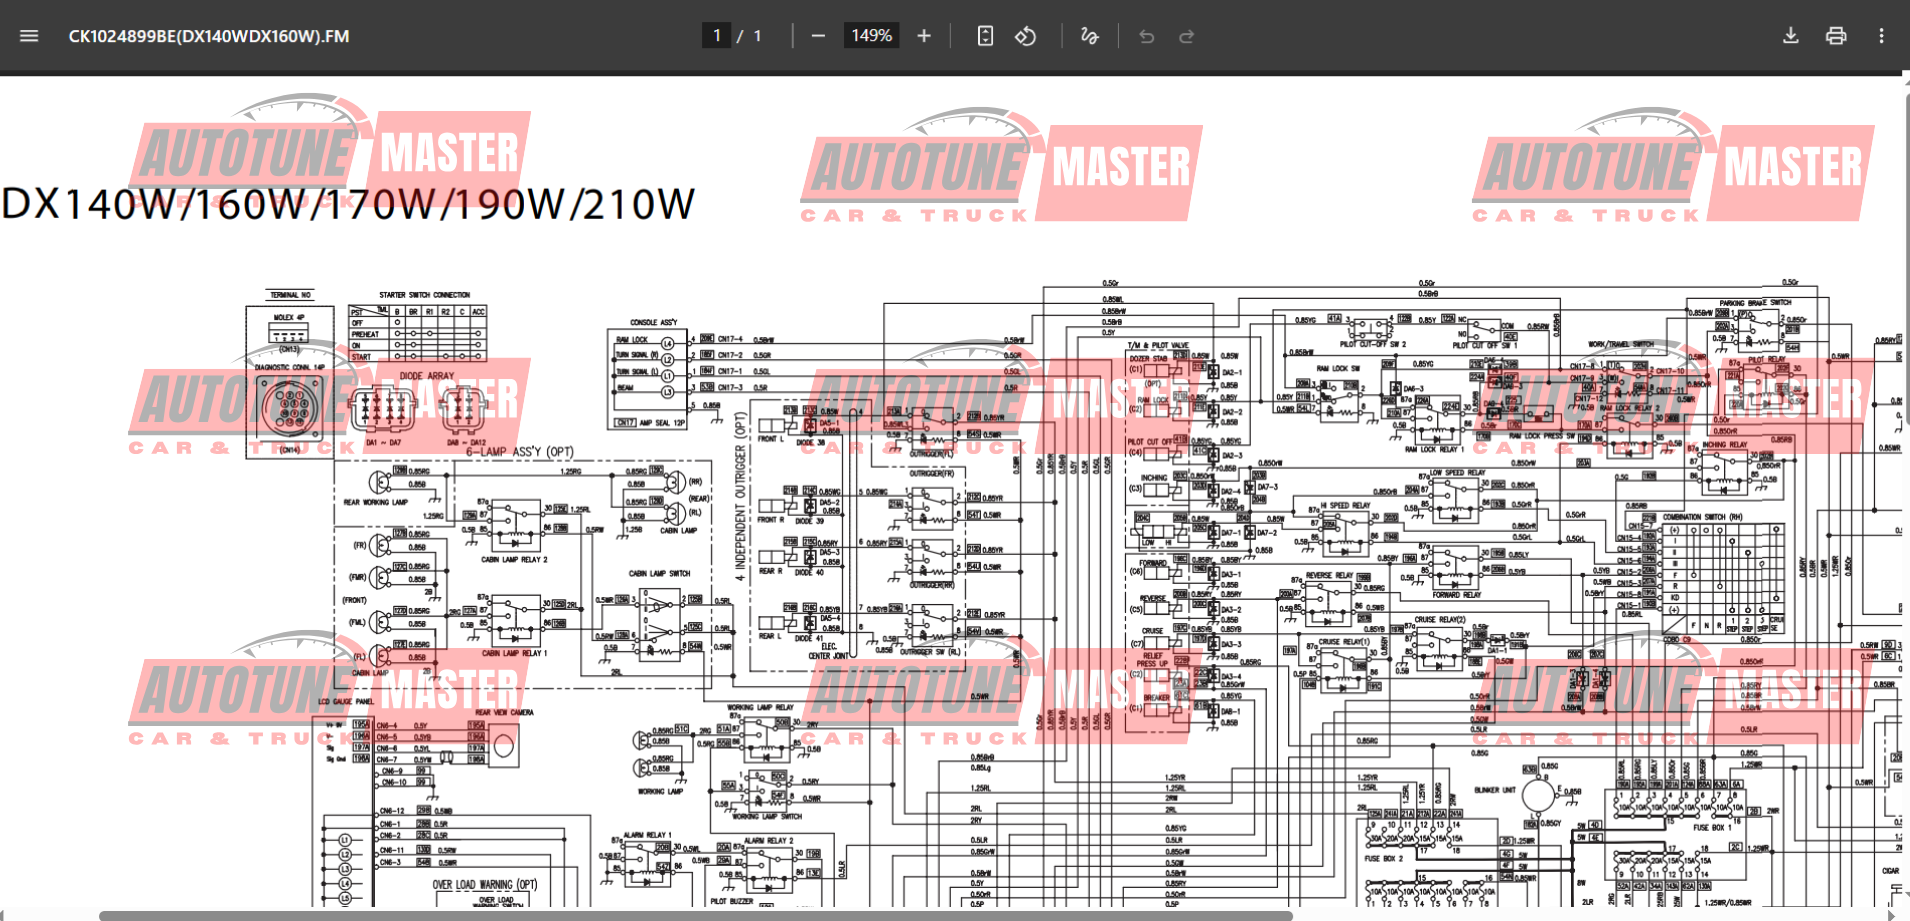This screenshot has height=921, width=1910.
Task: Click the DX140W/160W/170W/190W/210W heading text
Action: coord(348,204)
